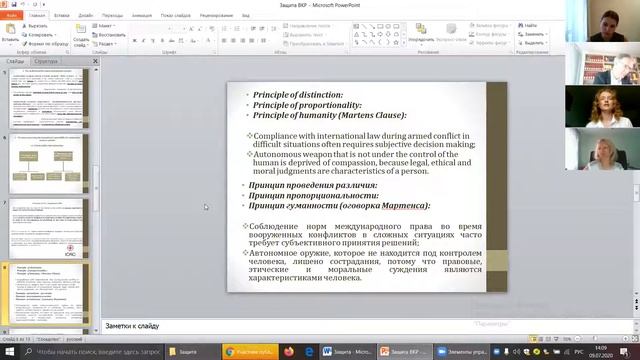Switch to the Design (Дизайн) tab
Image resolution: width=640 pixels, height=360 pixels.
86,16
